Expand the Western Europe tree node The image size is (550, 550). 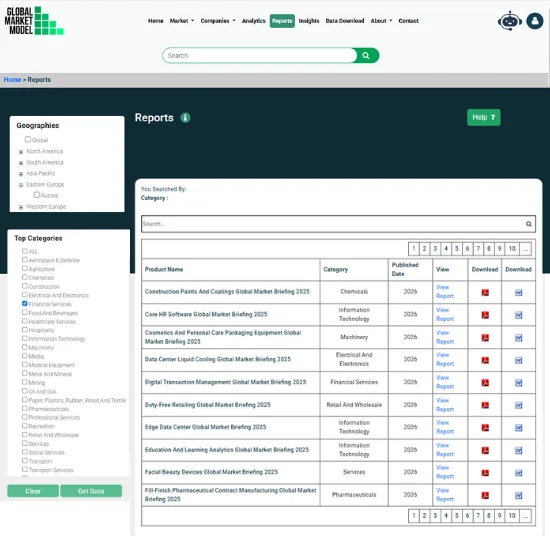coord(21,207)
